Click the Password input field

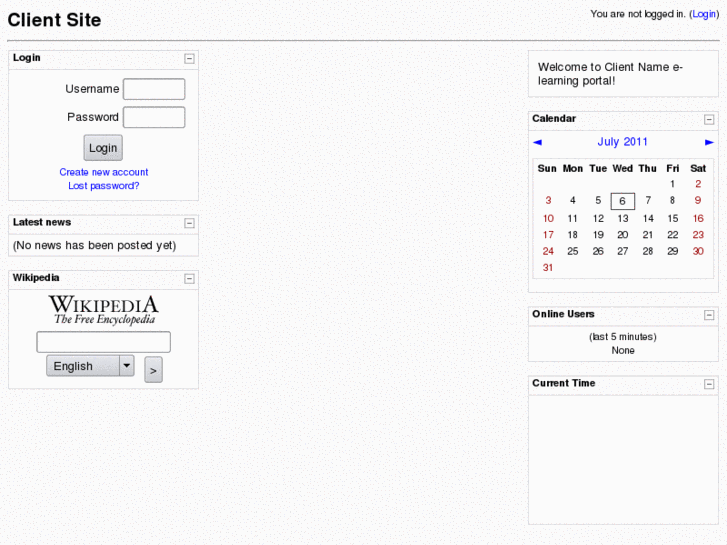pyautogui.click(x=154, y=117)
